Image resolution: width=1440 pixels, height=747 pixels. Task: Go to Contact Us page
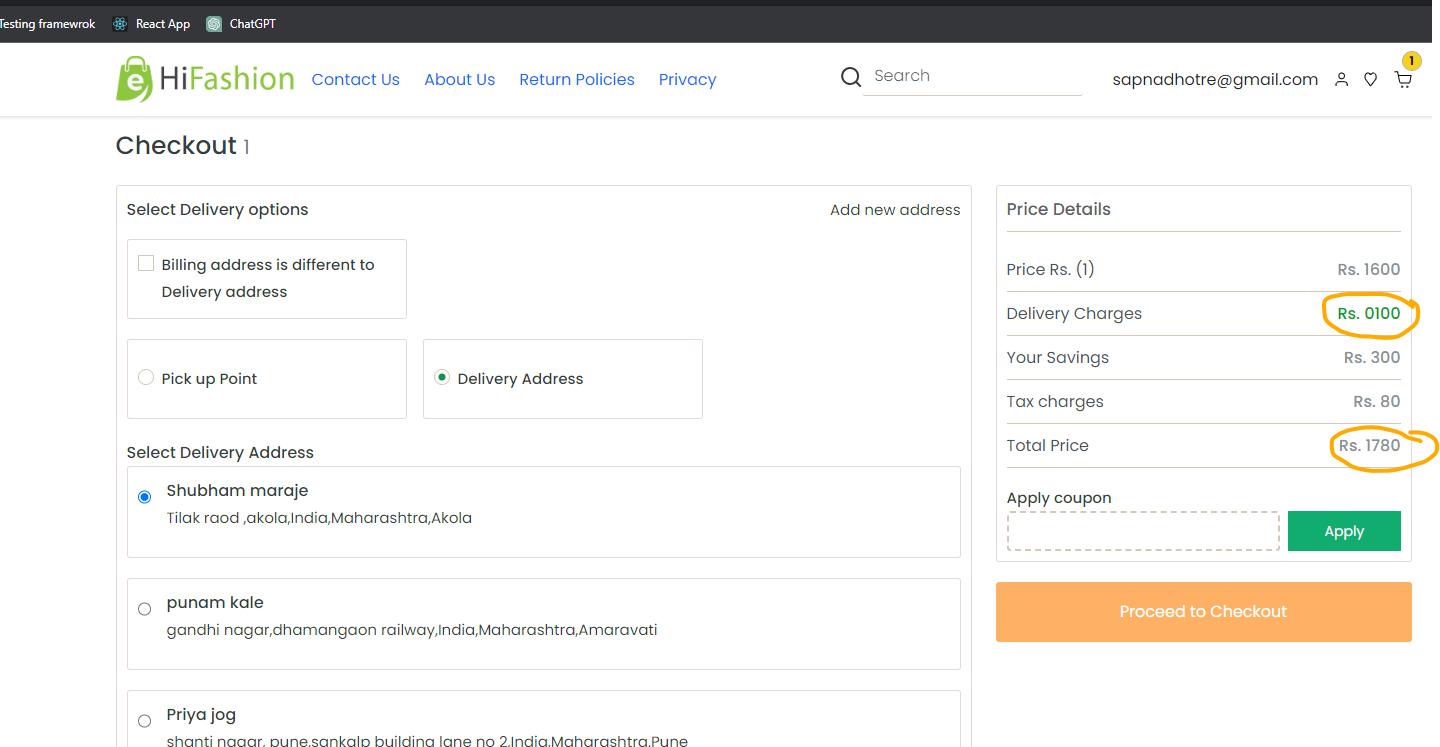click(x=356, y=80)
